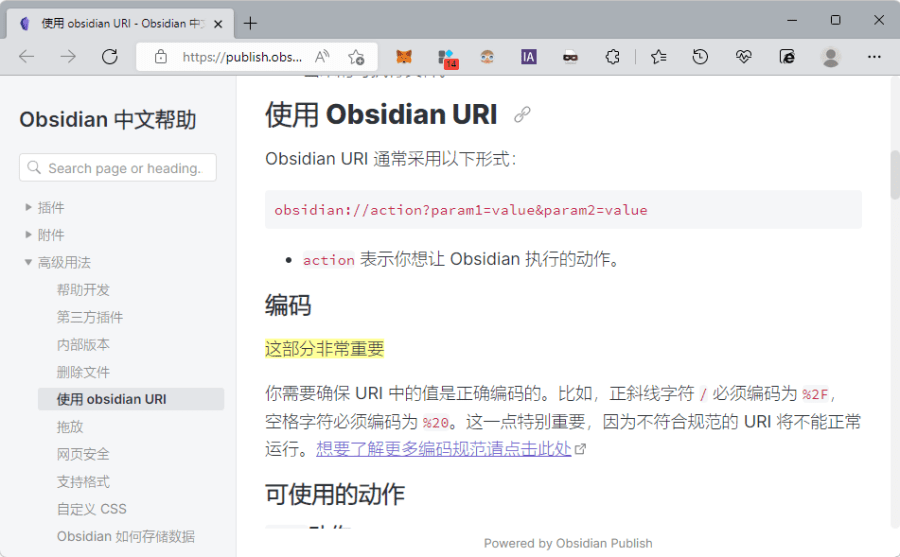900x557 pixels.
Task: Open the 删除文件 page
Action: 83,372
